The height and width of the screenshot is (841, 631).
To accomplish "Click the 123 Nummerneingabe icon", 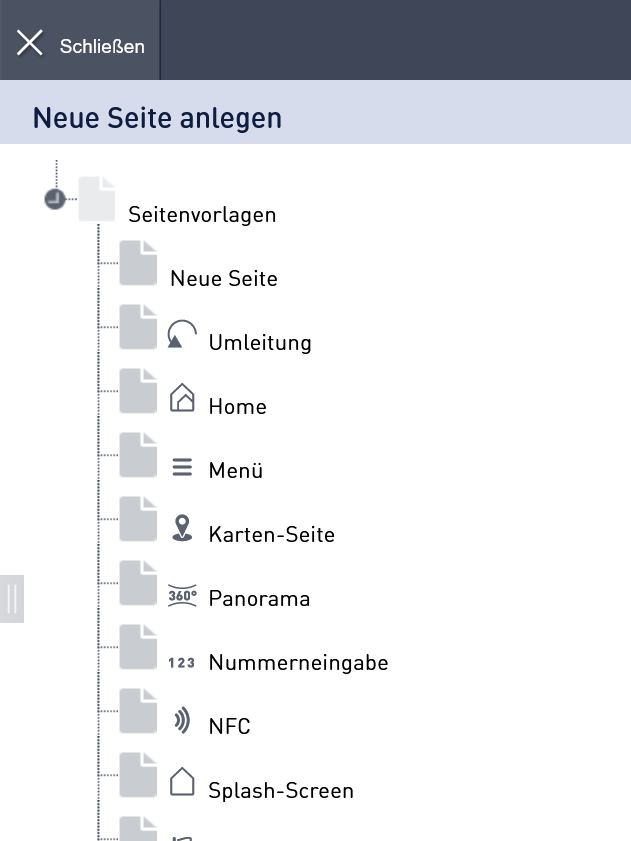I will pos(181,663).
